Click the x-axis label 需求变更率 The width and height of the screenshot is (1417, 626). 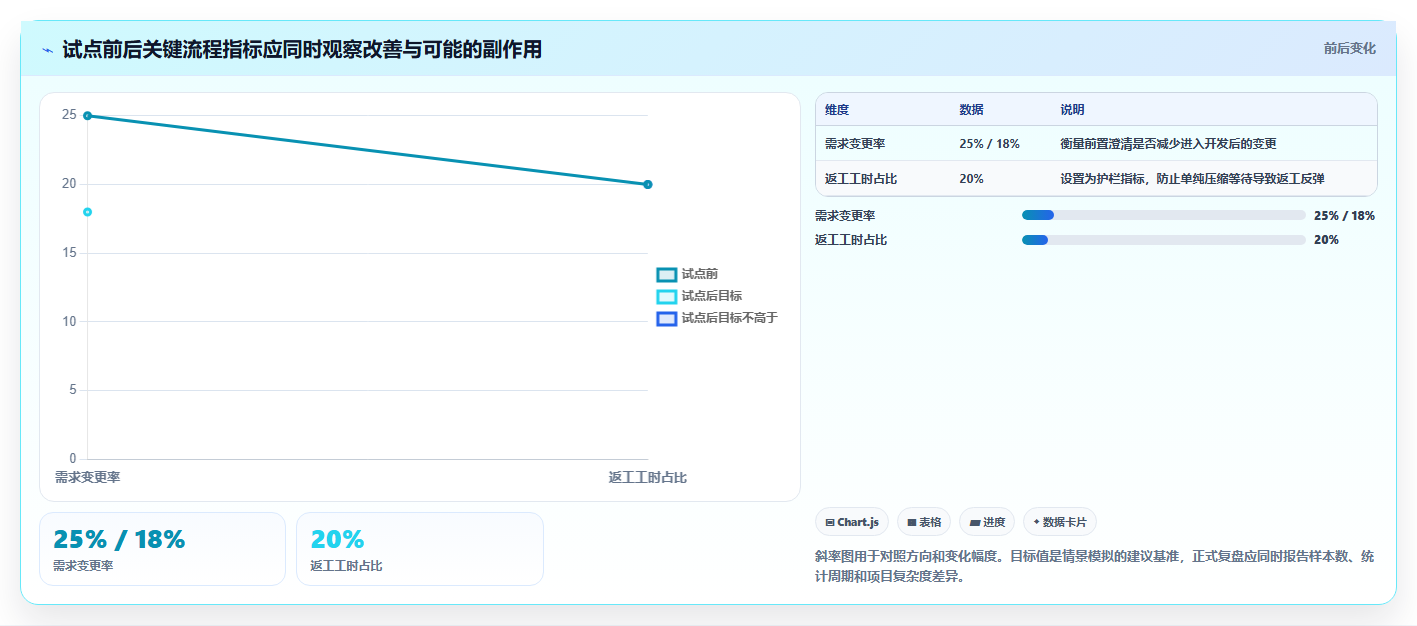point(88,478)
